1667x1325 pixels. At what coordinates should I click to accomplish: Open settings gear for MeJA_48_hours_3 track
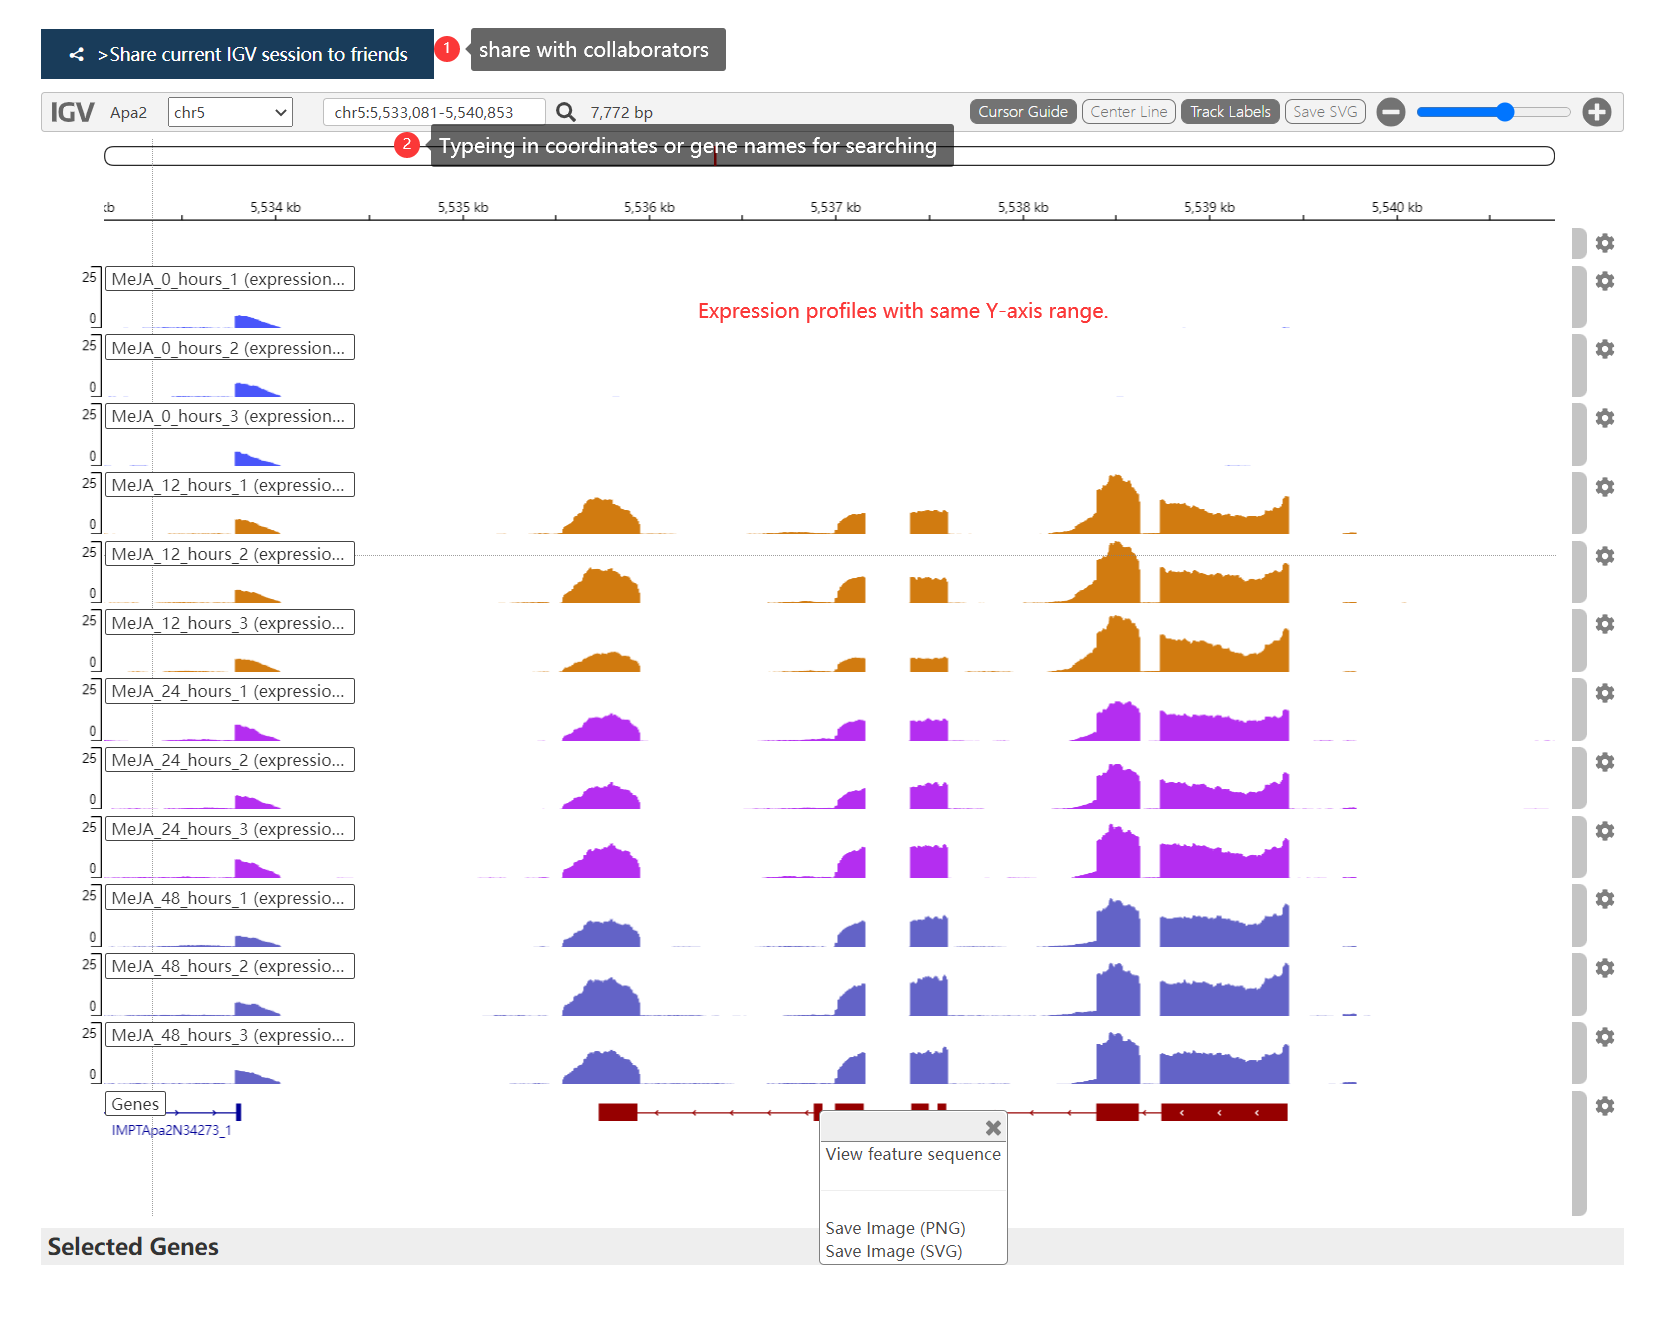click(1604, 1037)
